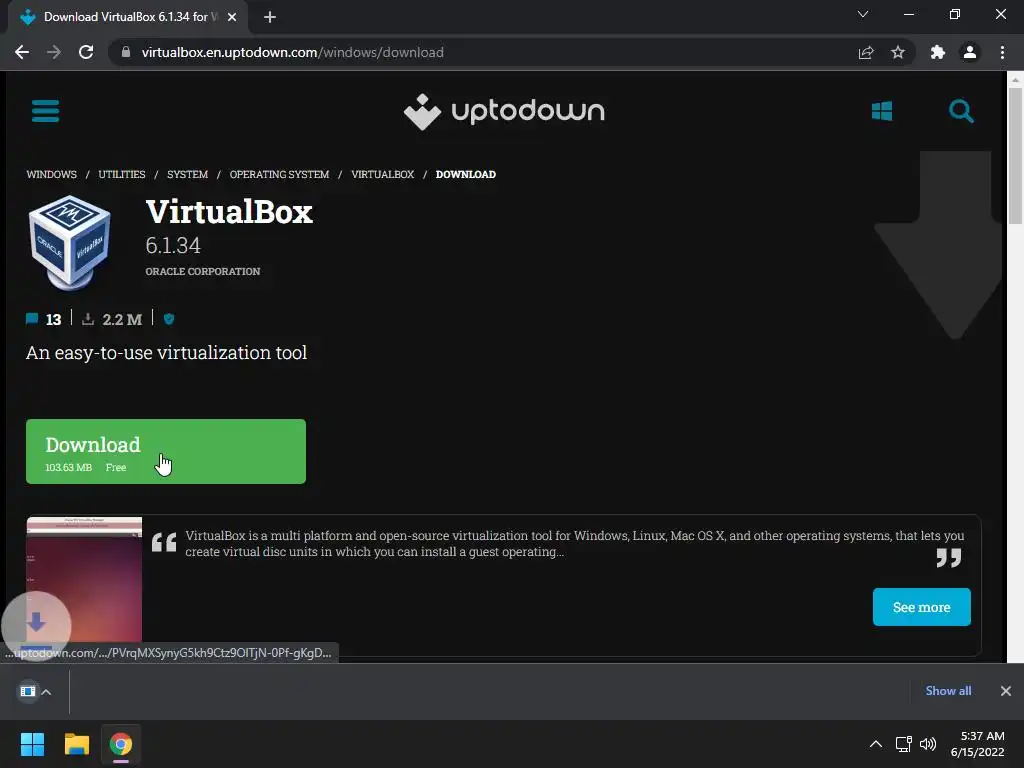Click the blue security shield badge
The width and height of the screenshot is (1024, 768).
click(169, 319)
